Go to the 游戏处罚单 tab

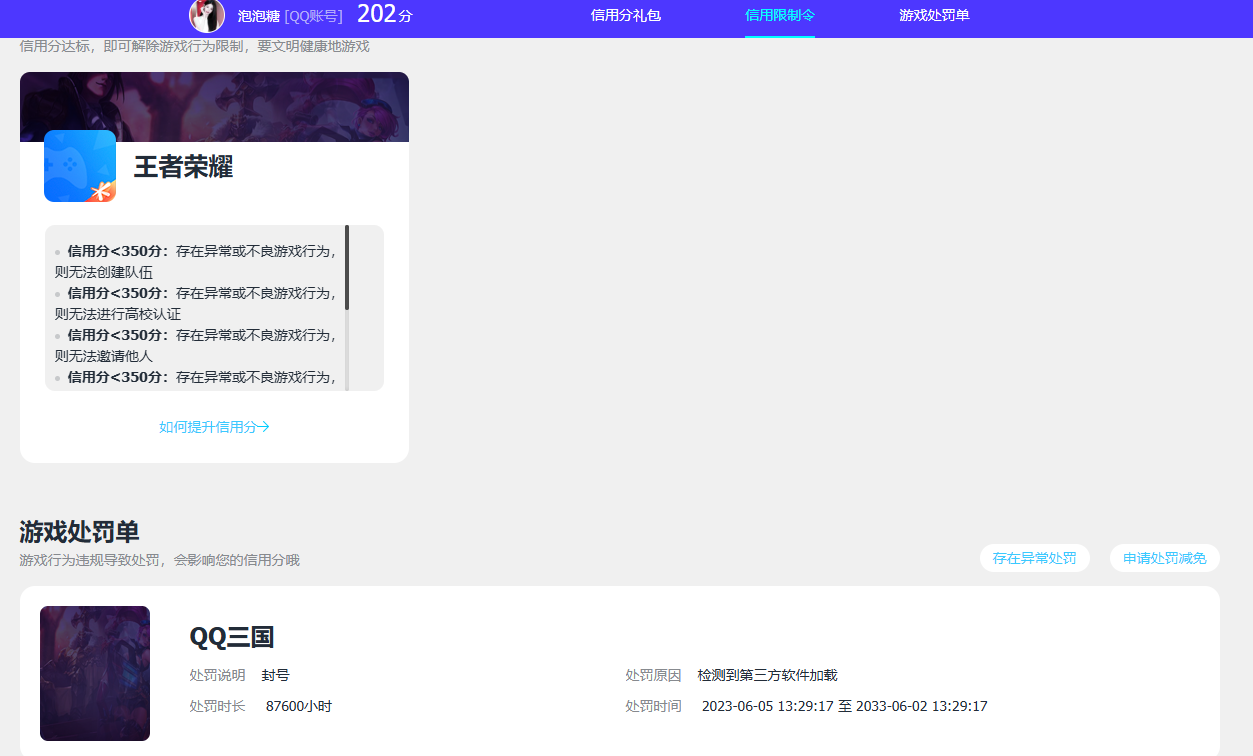934,15
